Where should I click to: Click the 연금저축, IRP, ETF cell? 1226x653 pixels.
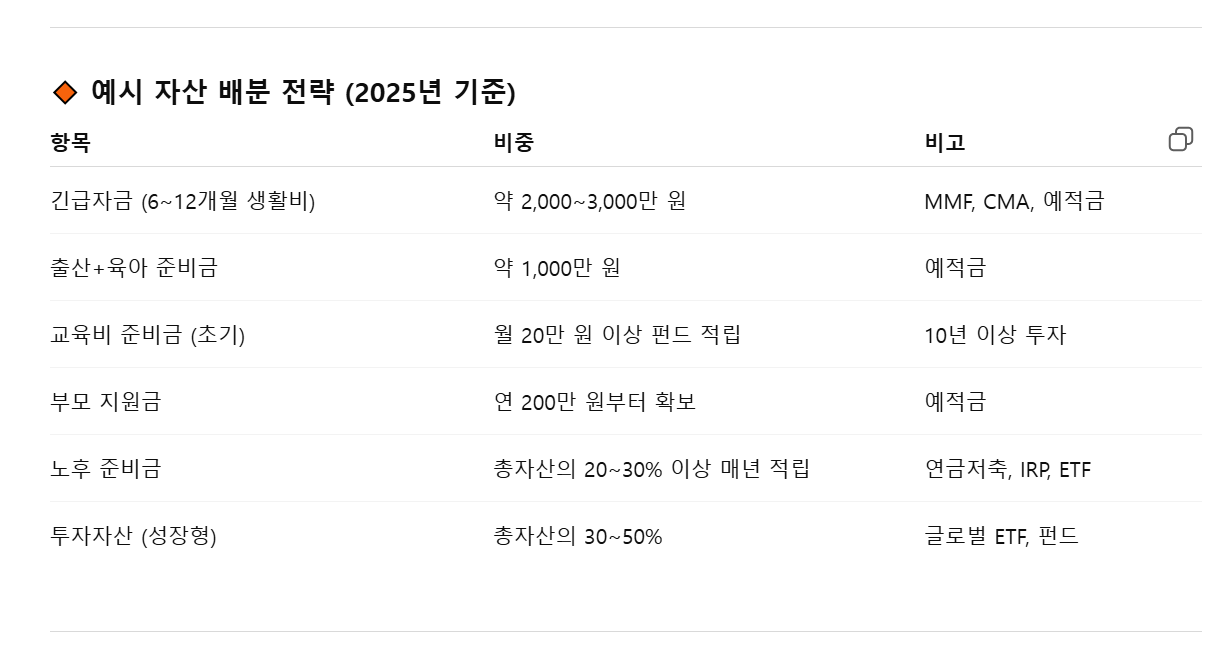coord(1008,468)
